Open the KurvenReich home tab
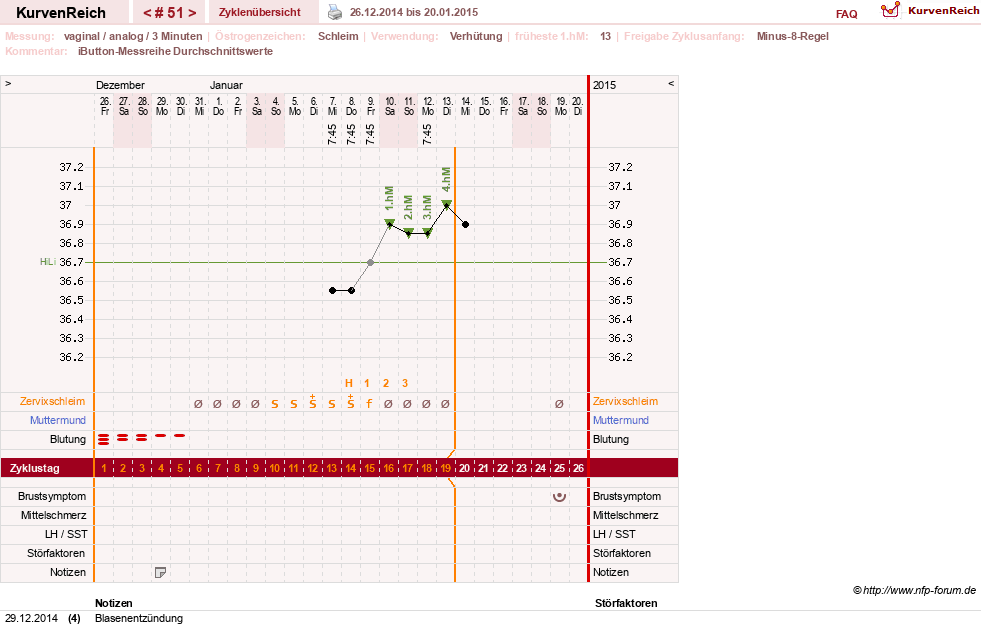The height and width of the screenshot is (642, 981). (61, 13)
